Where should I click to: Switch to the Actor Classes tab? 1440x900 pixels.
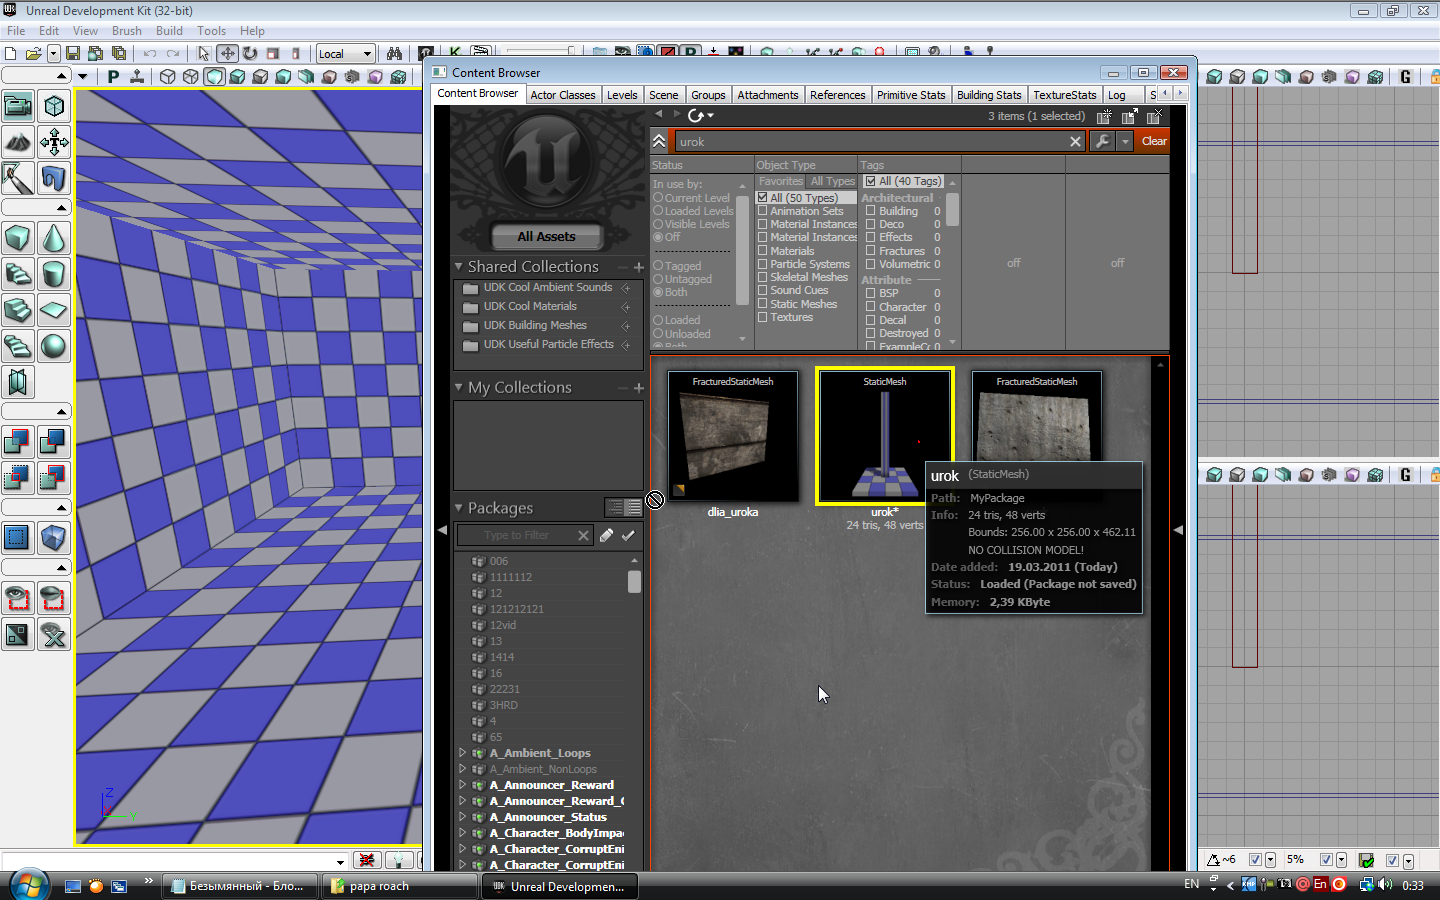tap(562, 95)
